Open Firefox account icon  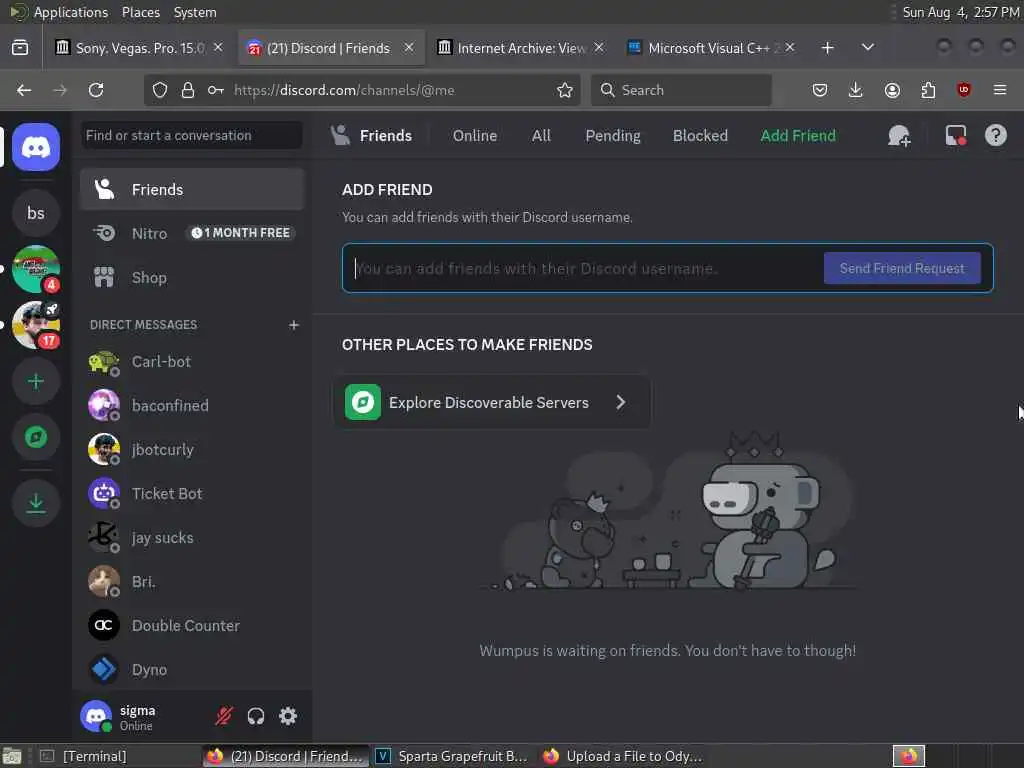click(x=892, y=90)
